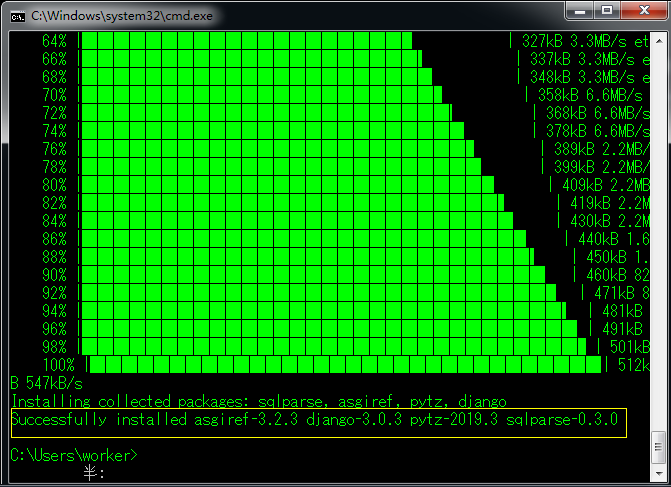This screenshot has width=671, height=487.
Task: Open the cmd.exe system menu icon
Action: tap(18, 17)
